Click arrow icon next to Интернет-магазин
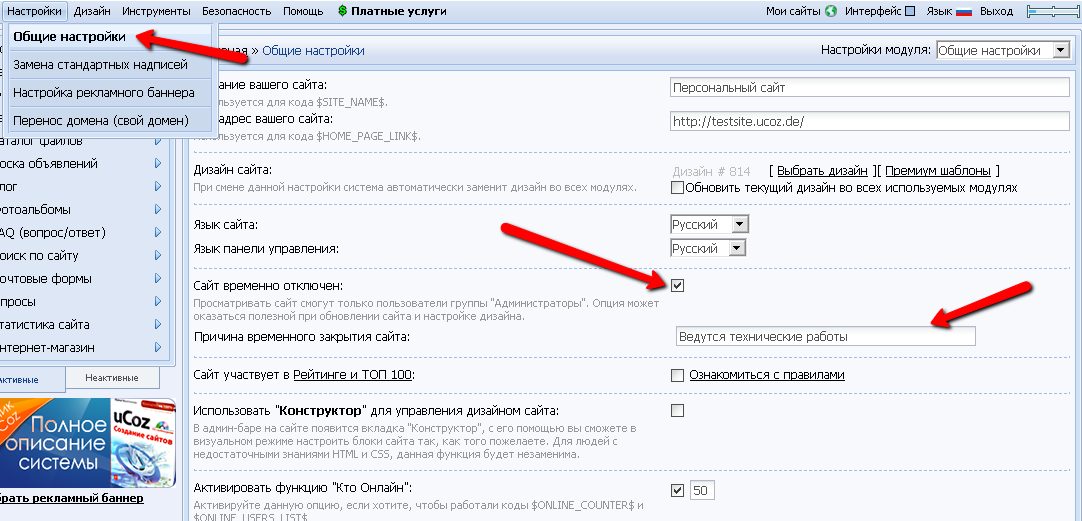 pos(158,347)
